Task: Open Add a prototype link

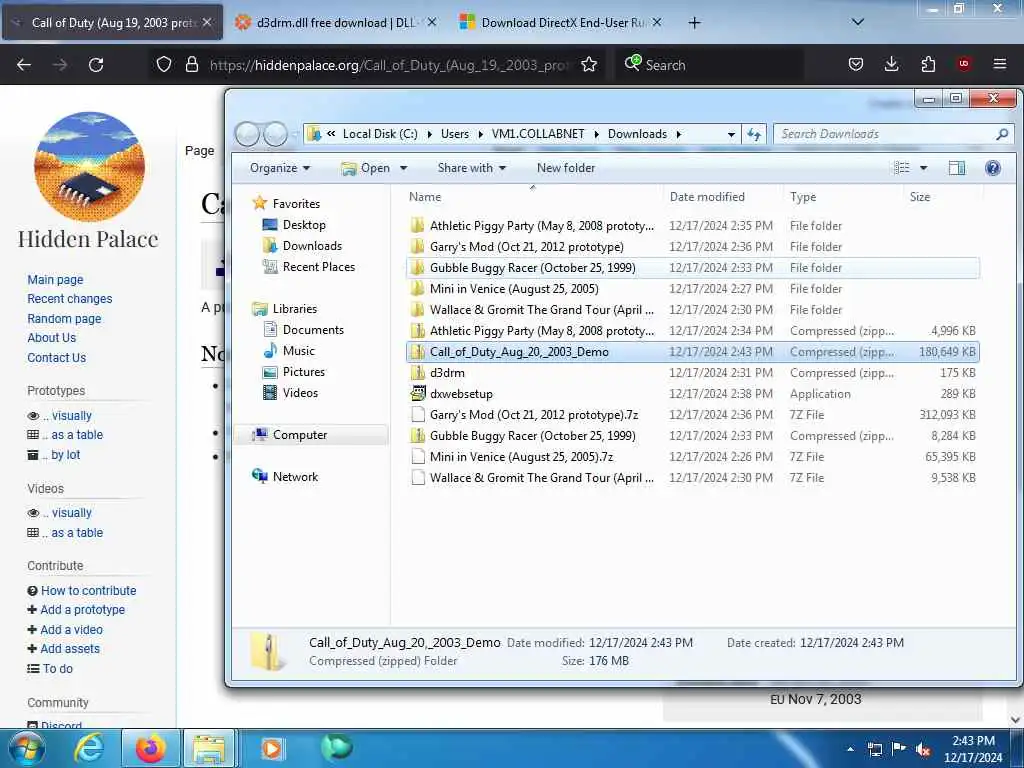Action: tap(82, 609)
